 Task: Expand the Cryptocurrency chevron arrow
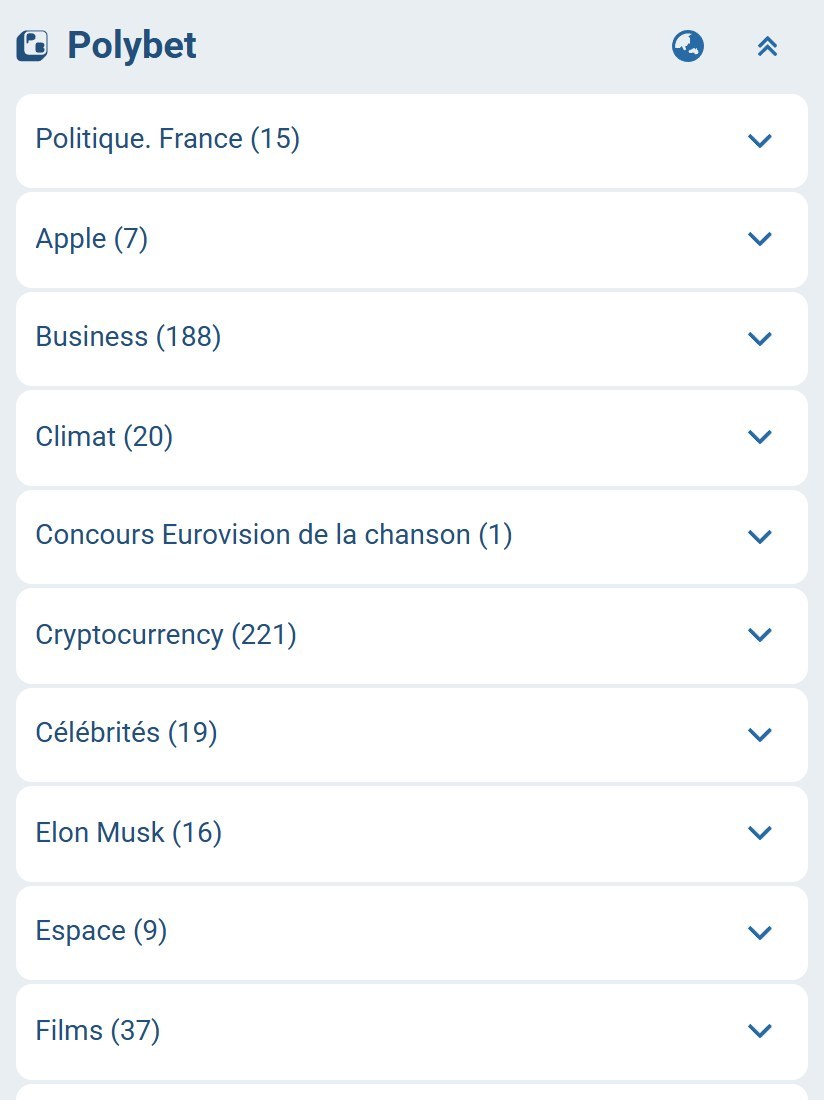tap(759, 635)
